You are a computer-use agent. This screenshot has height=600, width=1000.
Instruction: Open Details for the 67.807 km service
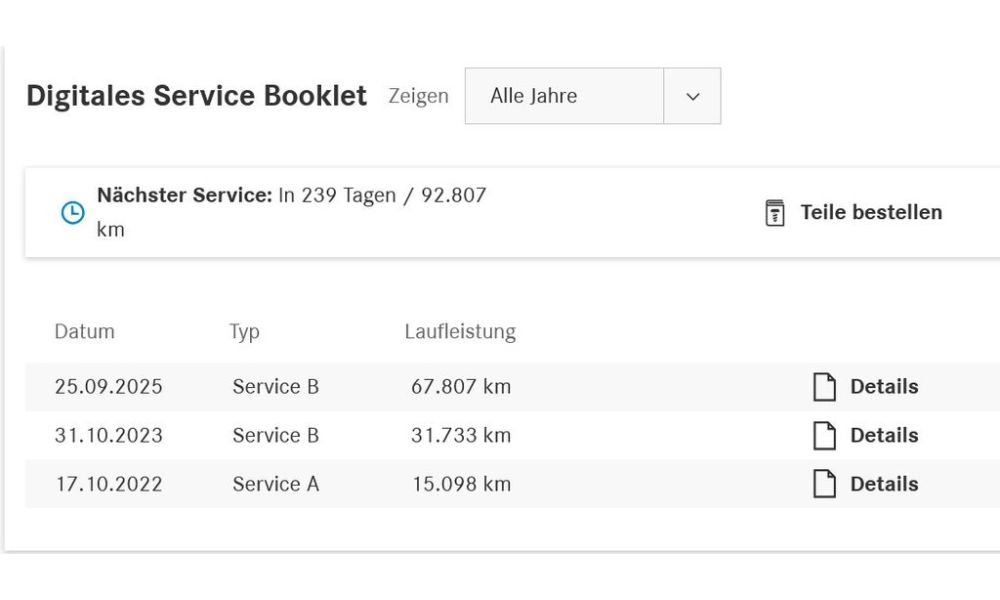pyautogui.click(x=884, y=387)
